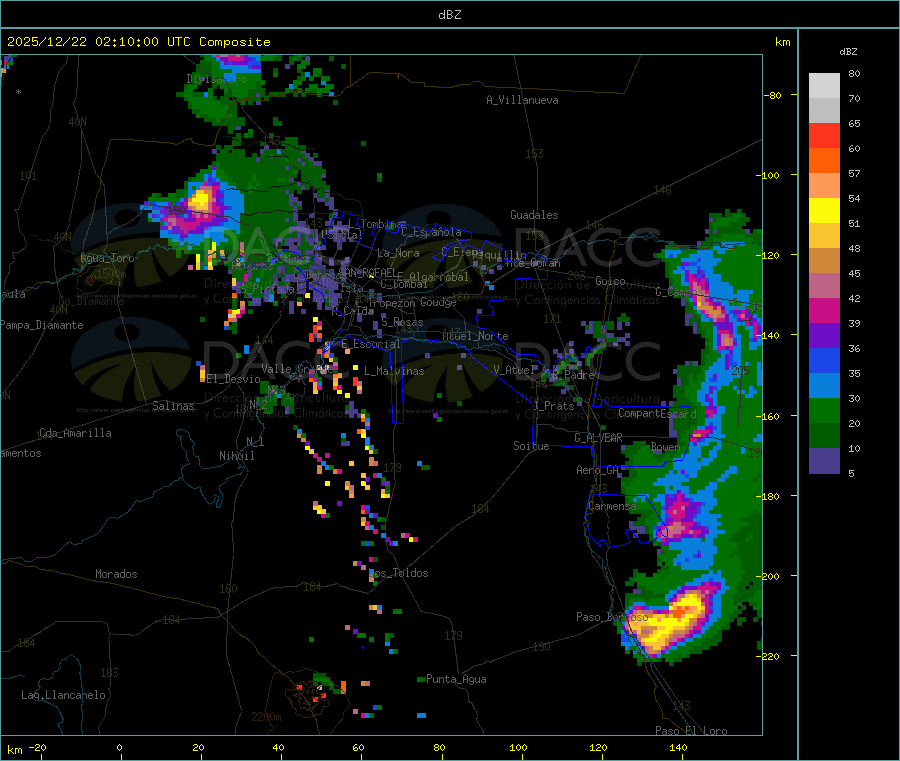
Task: Select the green 20-30 dBZ legend band
Action: pos(824,410)
